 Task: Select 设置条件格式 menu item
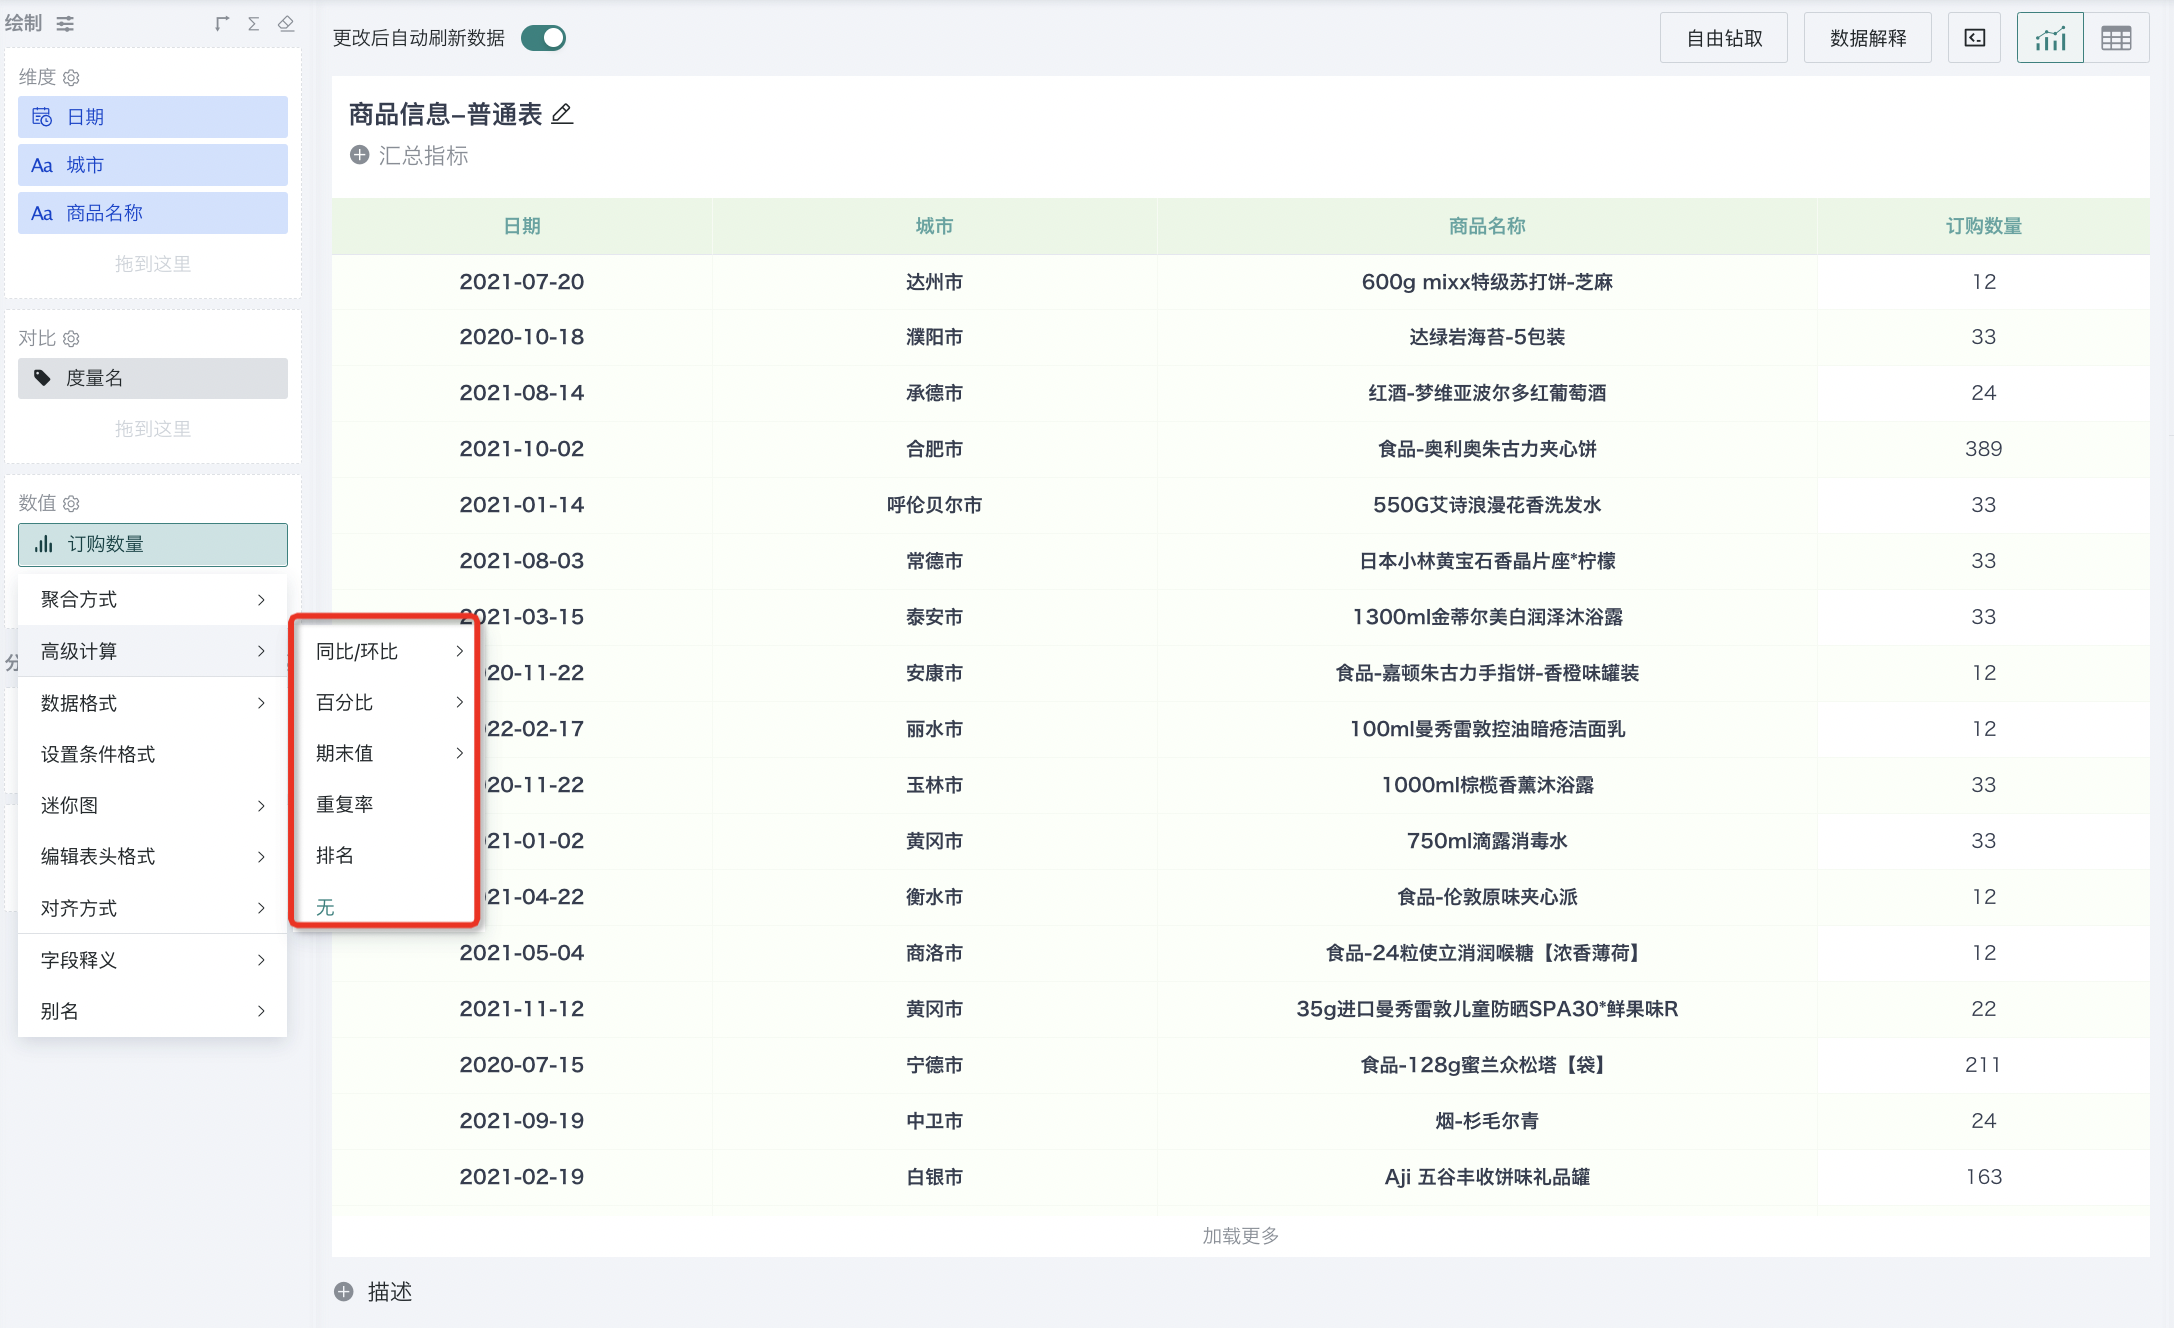point(98,754)
